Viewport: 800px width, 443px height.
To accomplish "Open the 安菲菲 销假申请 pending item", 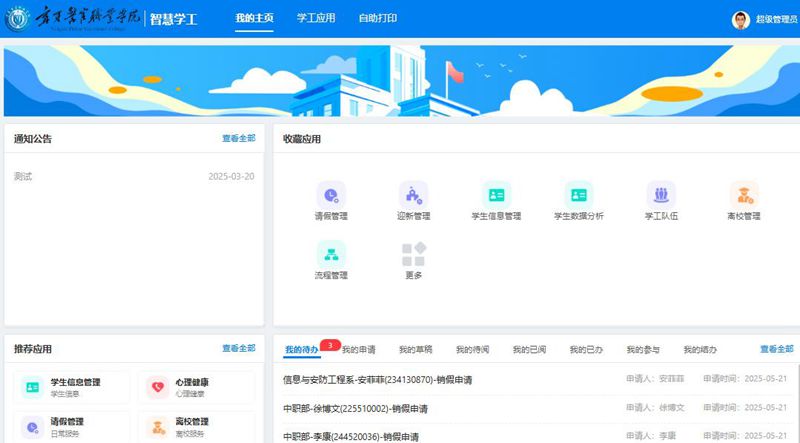I will coord(378,380).
